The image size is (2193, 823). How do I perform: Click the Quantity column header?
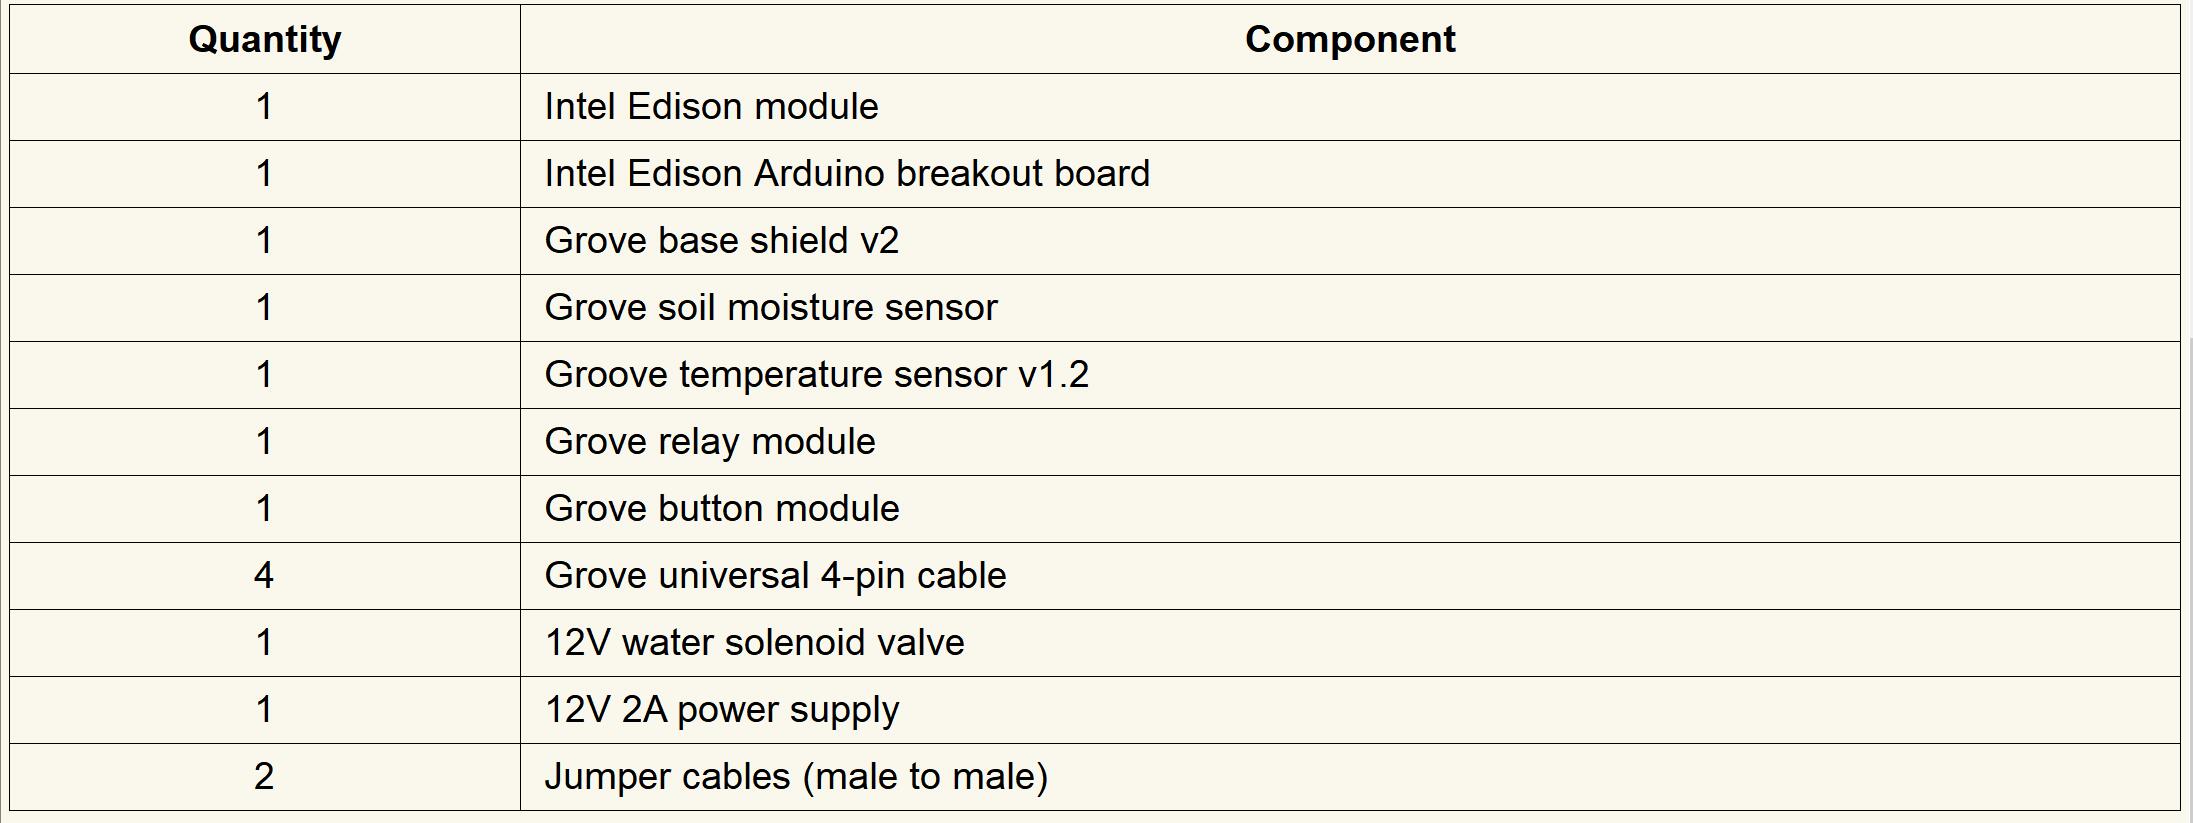click(x=265, y=39)
